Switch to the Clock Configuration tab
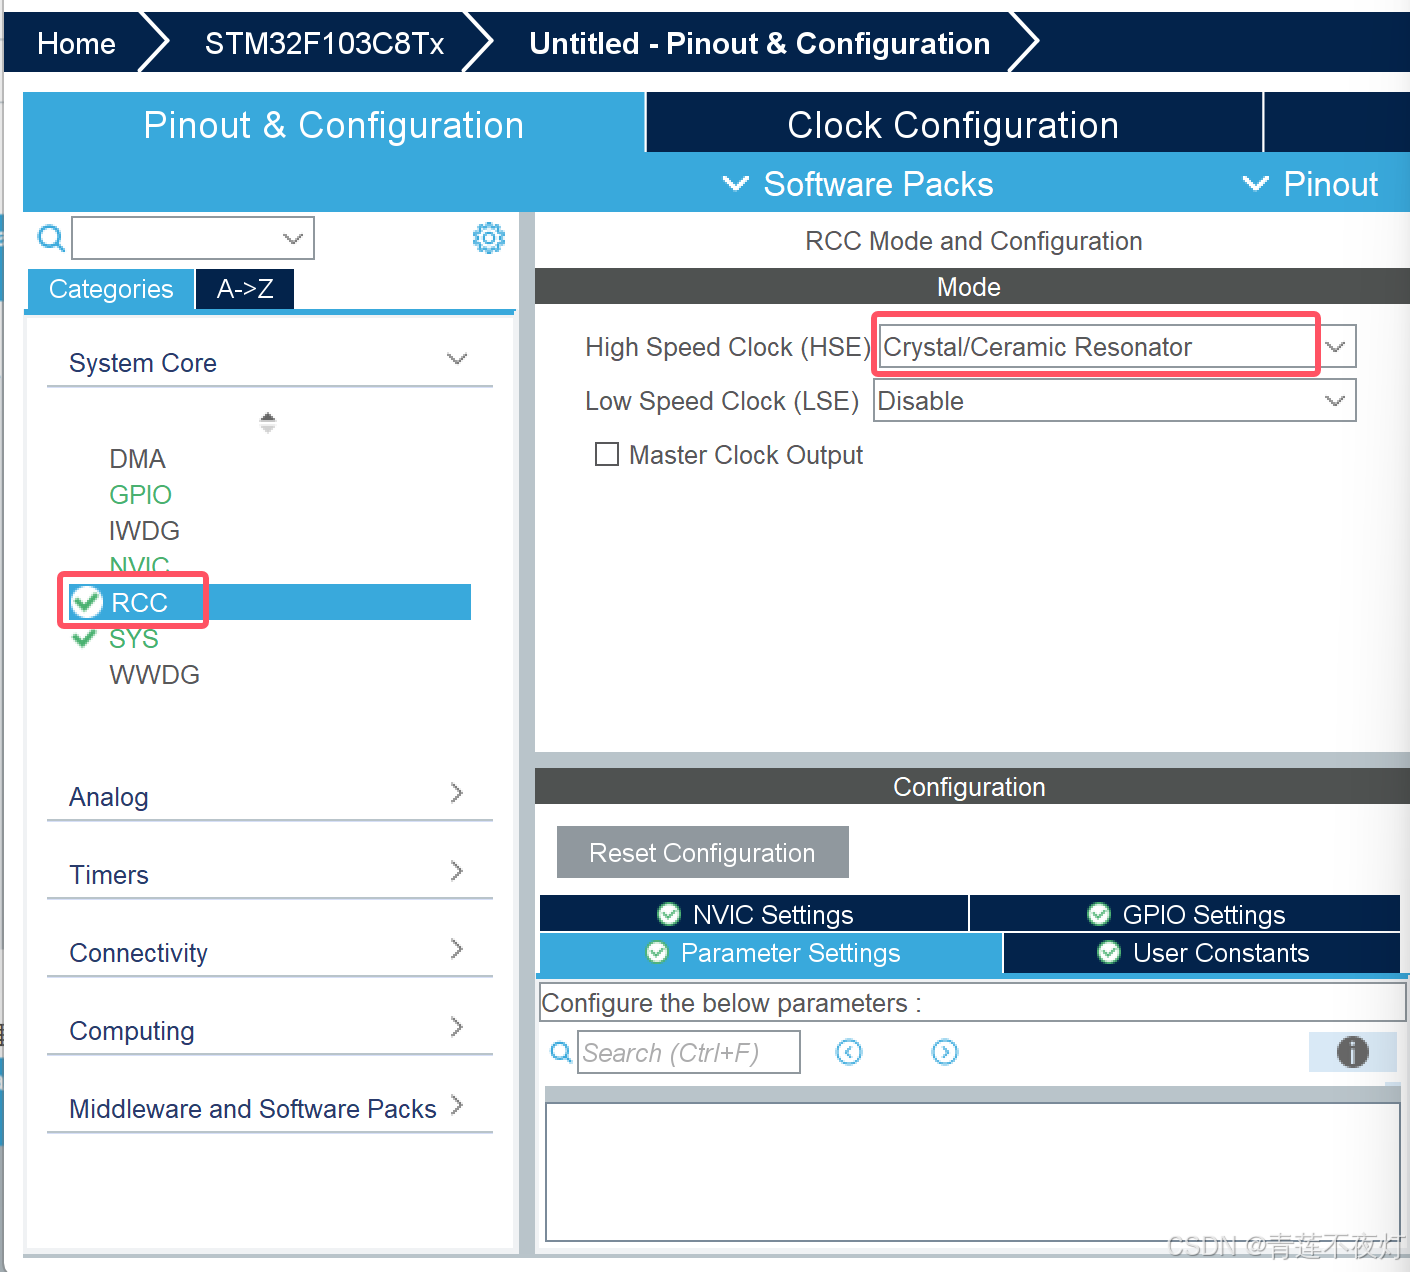The width and height of the screenshot is (1410, 1272). (x=954, y=123)
